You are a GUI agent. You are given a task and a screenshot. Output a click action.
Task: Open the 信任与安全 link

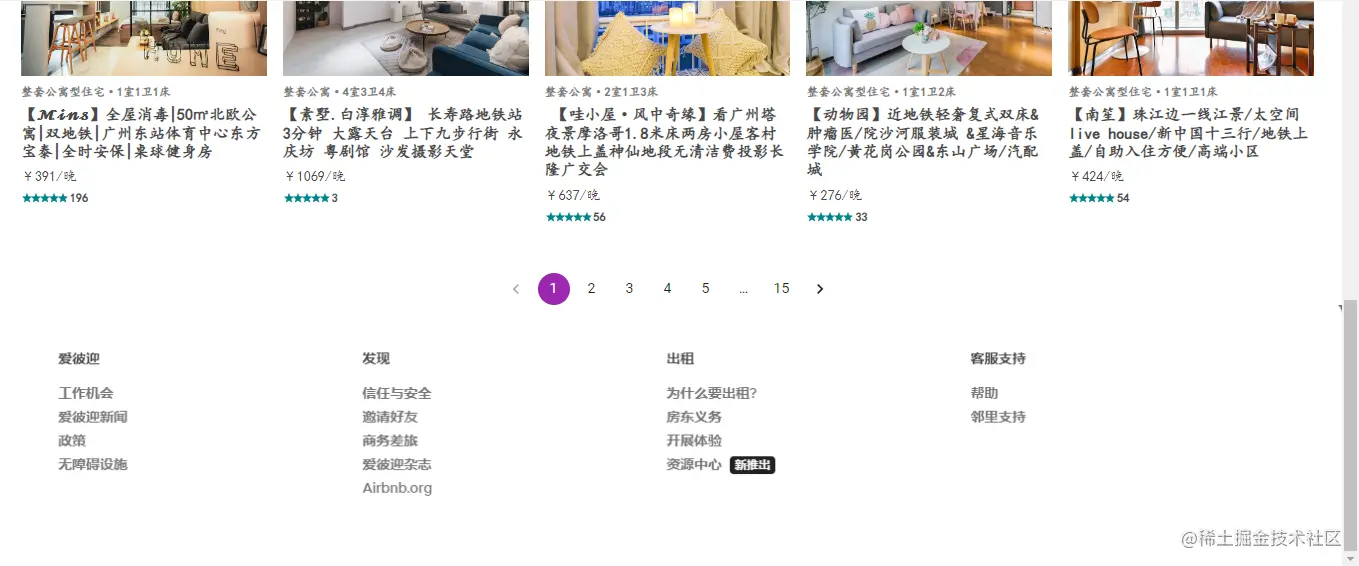(x=397, y=393)
